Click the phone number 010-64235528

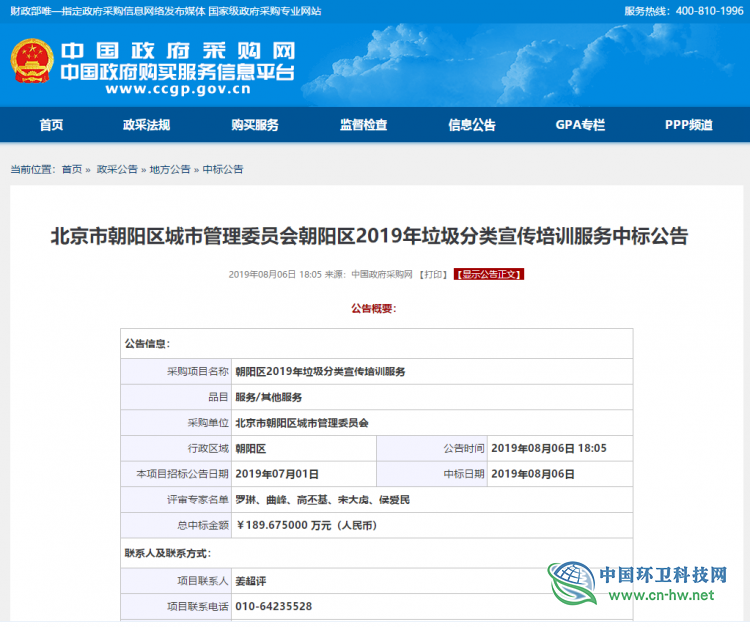click(x=273, y=606)
